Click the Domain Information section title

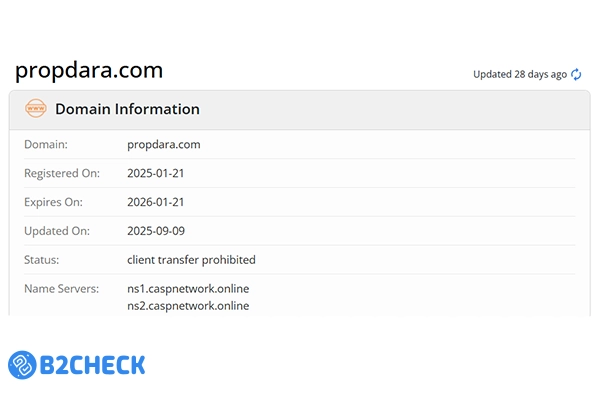pos(127,109)
